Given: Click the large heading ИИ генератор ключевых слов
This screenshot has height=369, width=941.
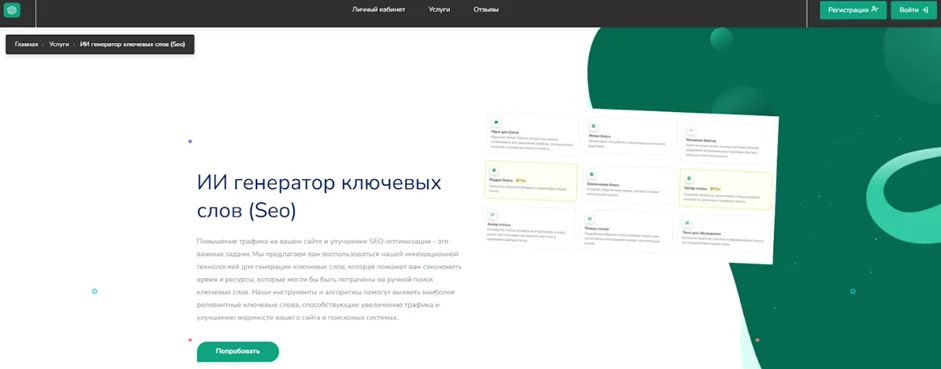Looking at the screenshot, I should click(319, 196).
